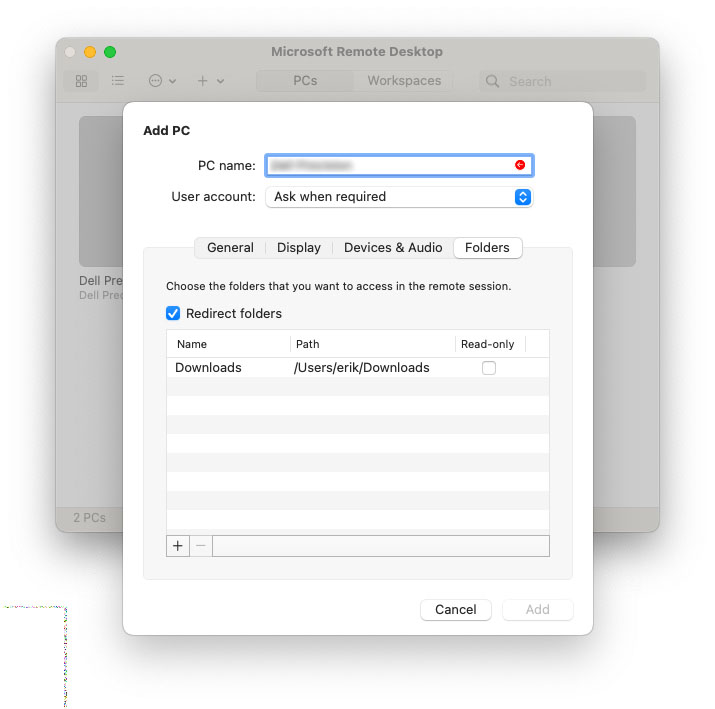Click the Search field in main window

[562, 81]
